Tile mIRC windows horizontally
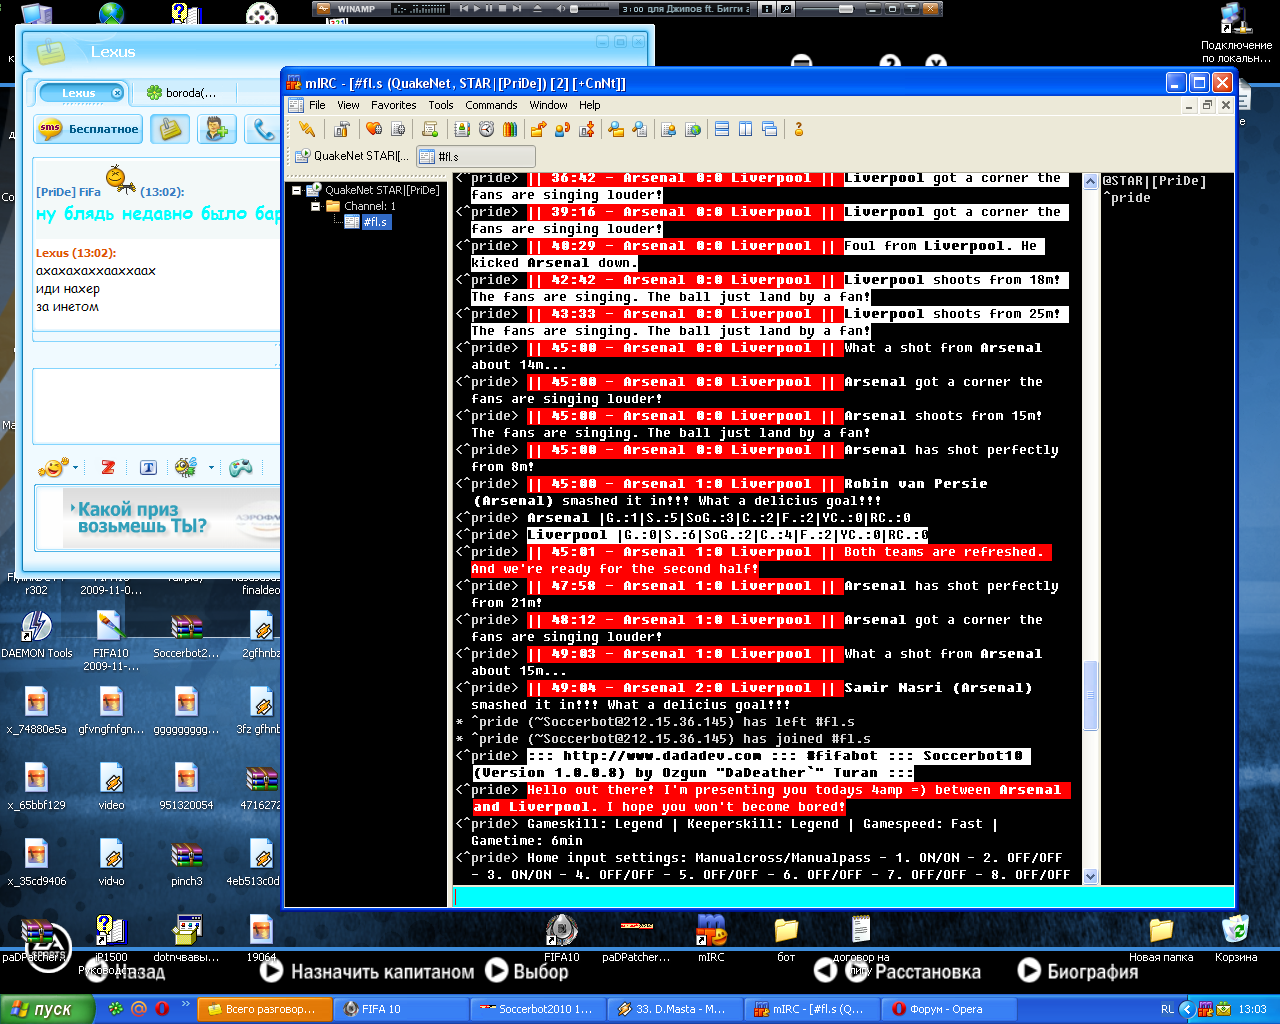This screenshot has width=1280, height=1024. (722, 129)
